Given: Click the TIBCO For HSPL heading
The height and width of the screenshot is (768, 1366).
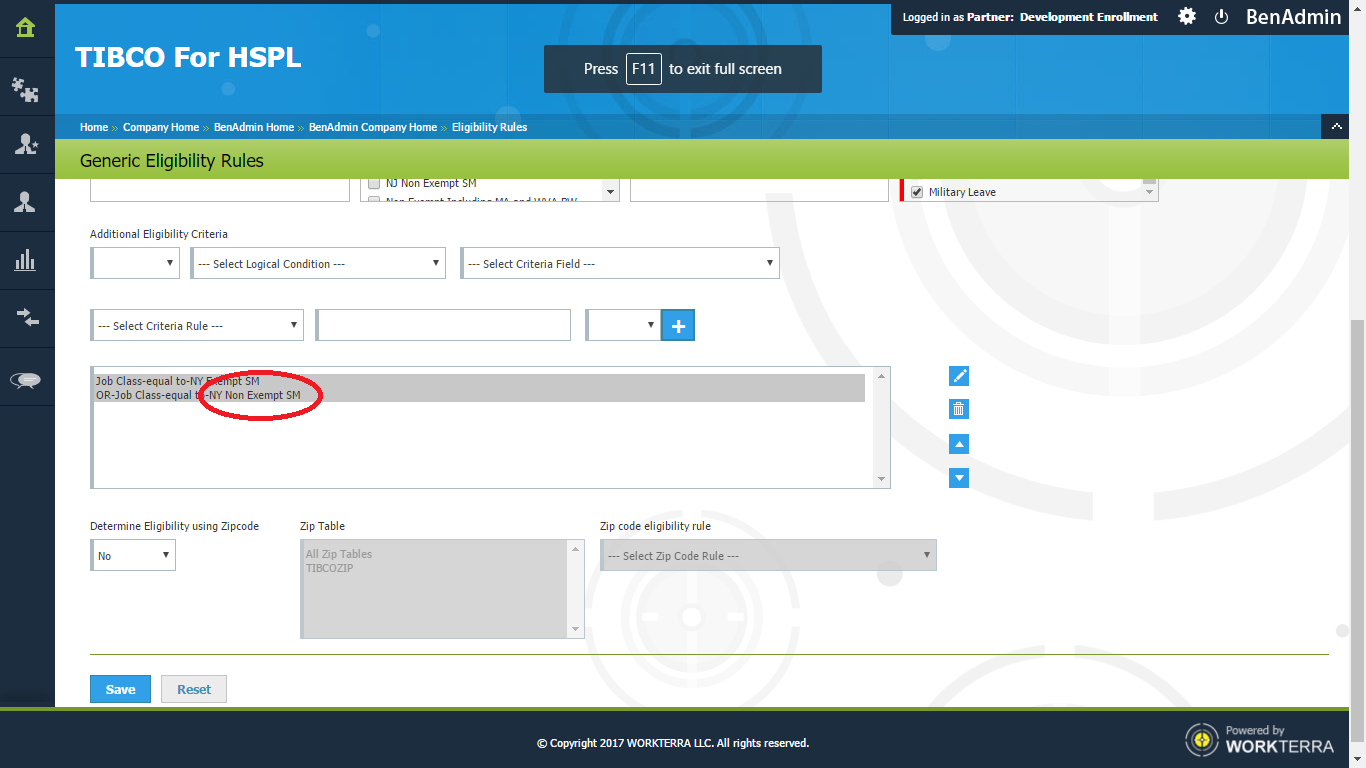Looking at the screenshot, I should click(188, 57).
